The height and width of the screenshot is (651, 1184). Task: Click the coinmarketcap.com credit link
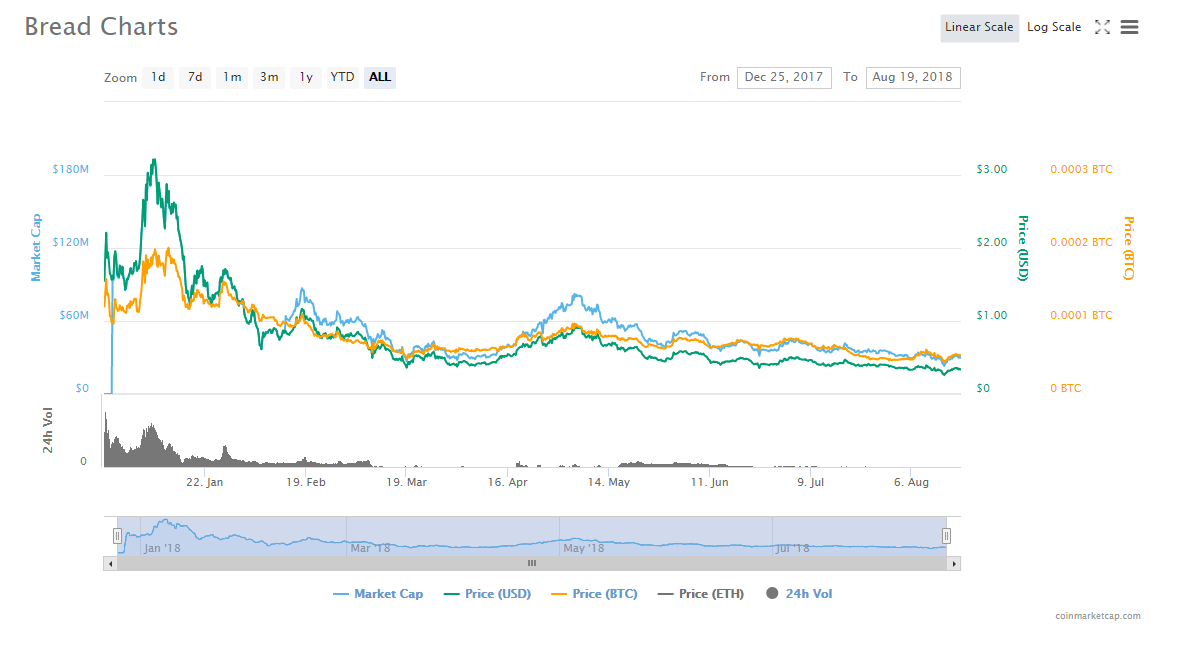coord(1098,616)
